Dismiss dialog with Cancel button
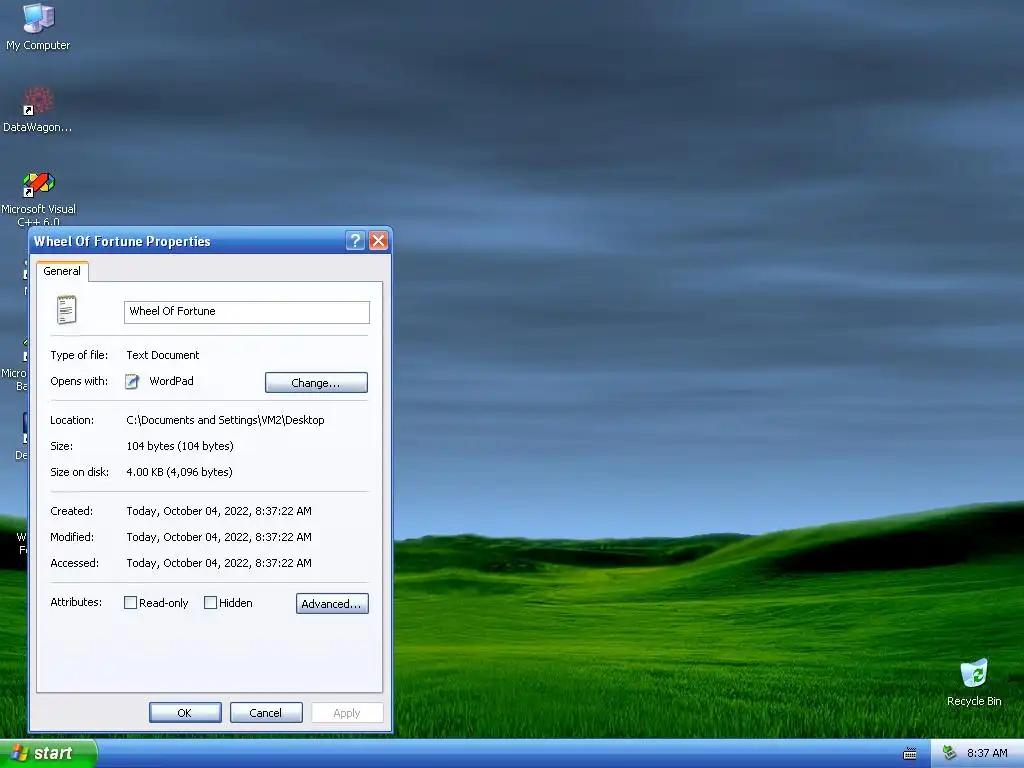The height and width of the screenshot is (768, 1024). tap(266, 712)
